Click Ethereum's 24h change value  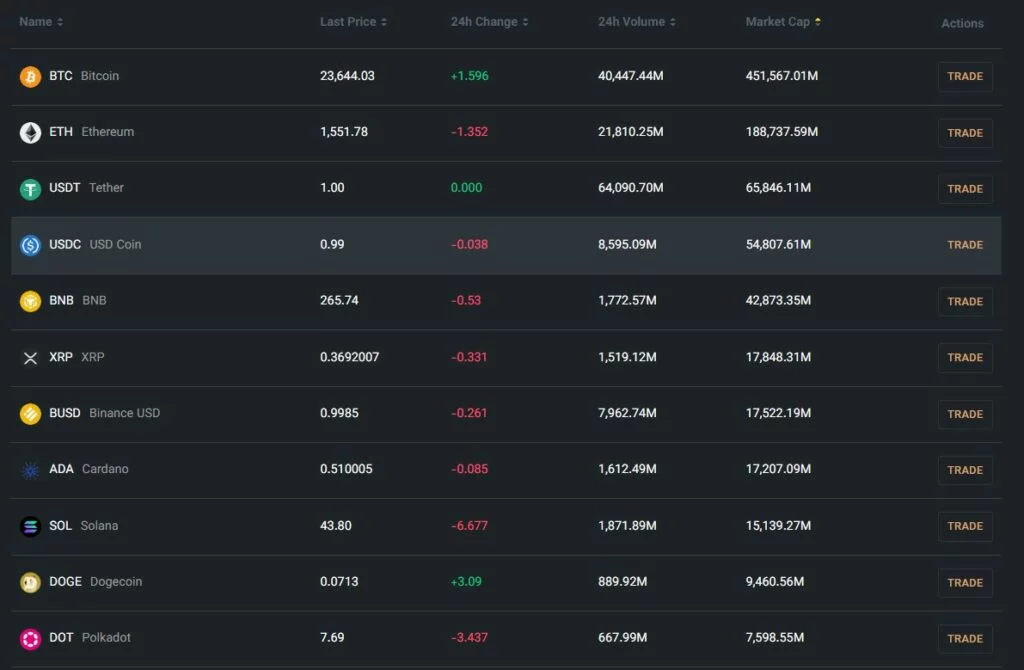click(469, 132)
